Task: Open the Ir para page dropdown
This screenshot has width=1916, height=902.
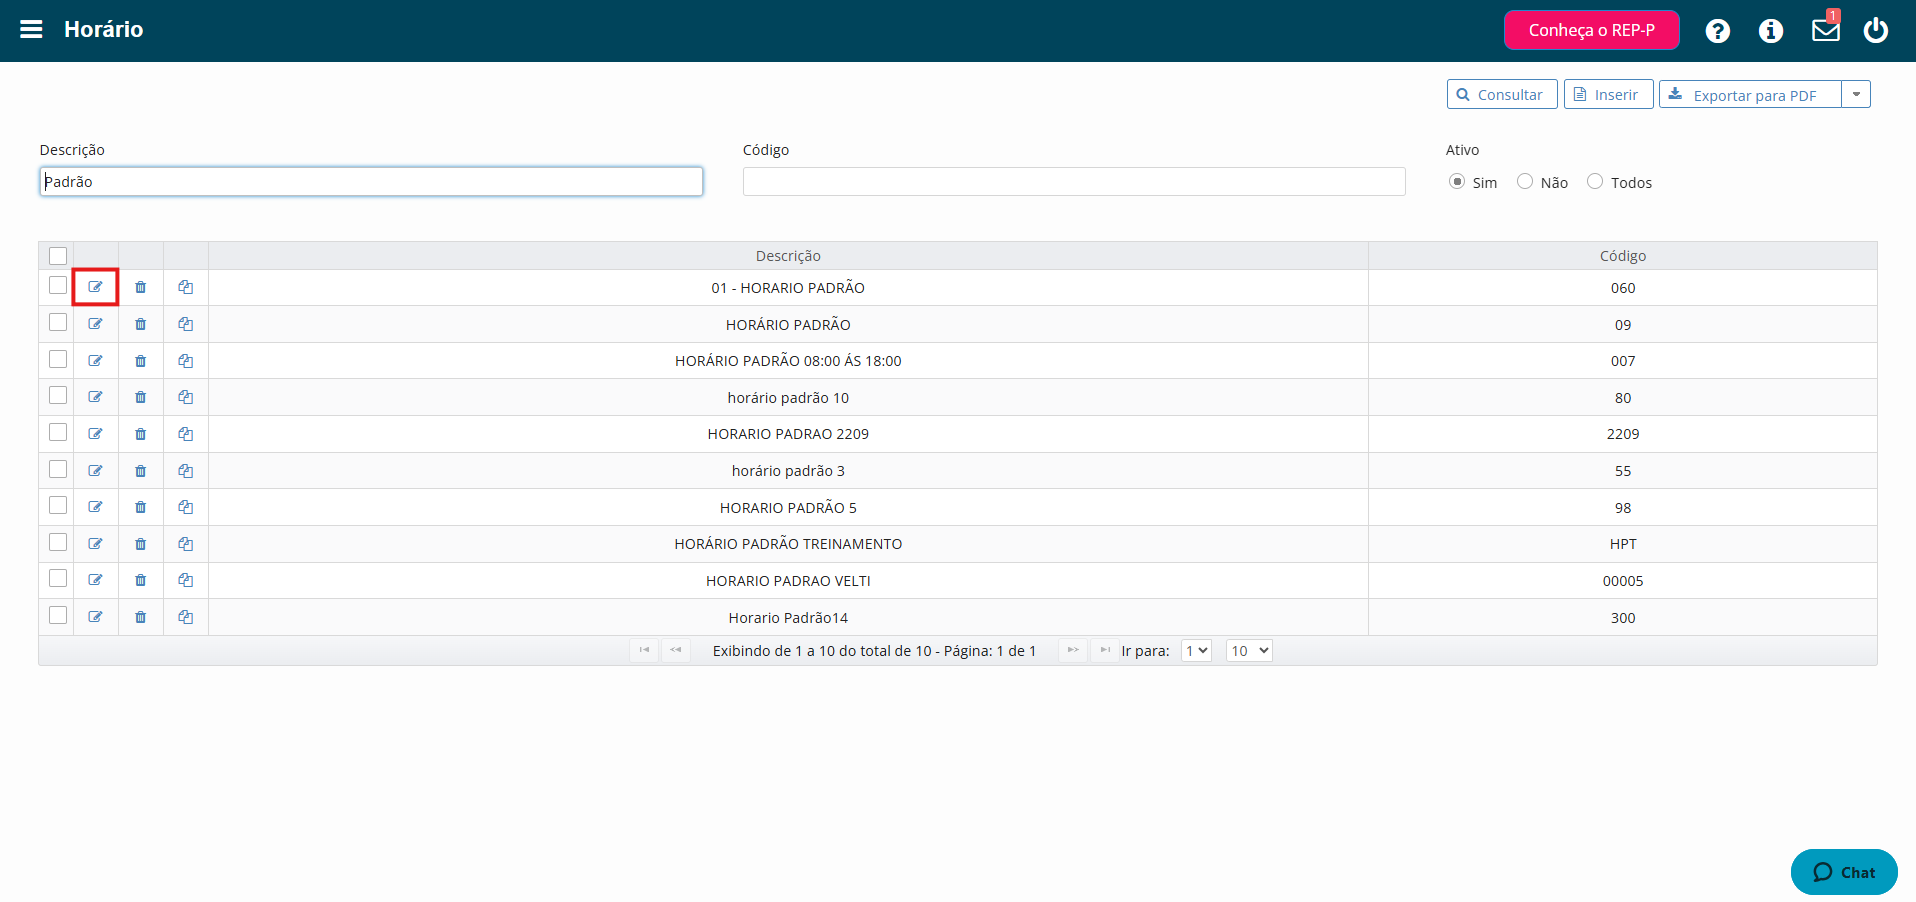Action: point(1197,651)
